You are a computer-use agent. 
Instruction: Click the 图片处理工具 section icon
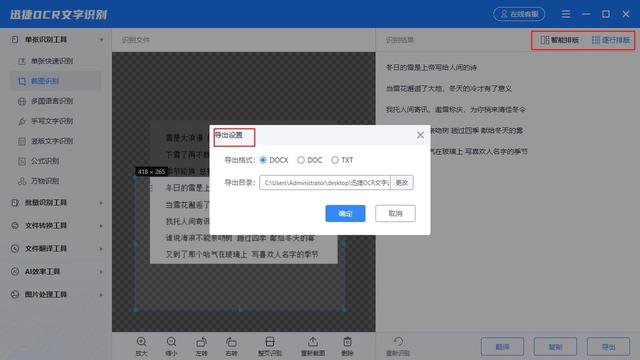tap(15, 294)
